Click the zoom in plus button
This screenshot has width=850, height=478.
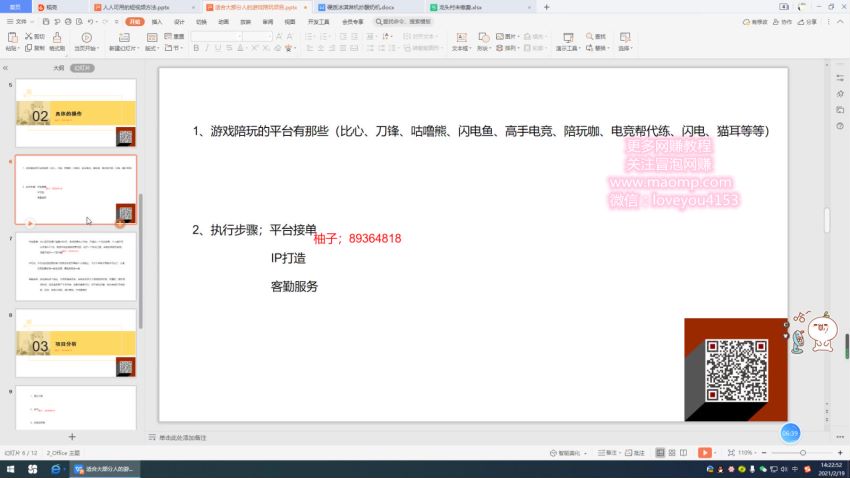coord(840,453)
